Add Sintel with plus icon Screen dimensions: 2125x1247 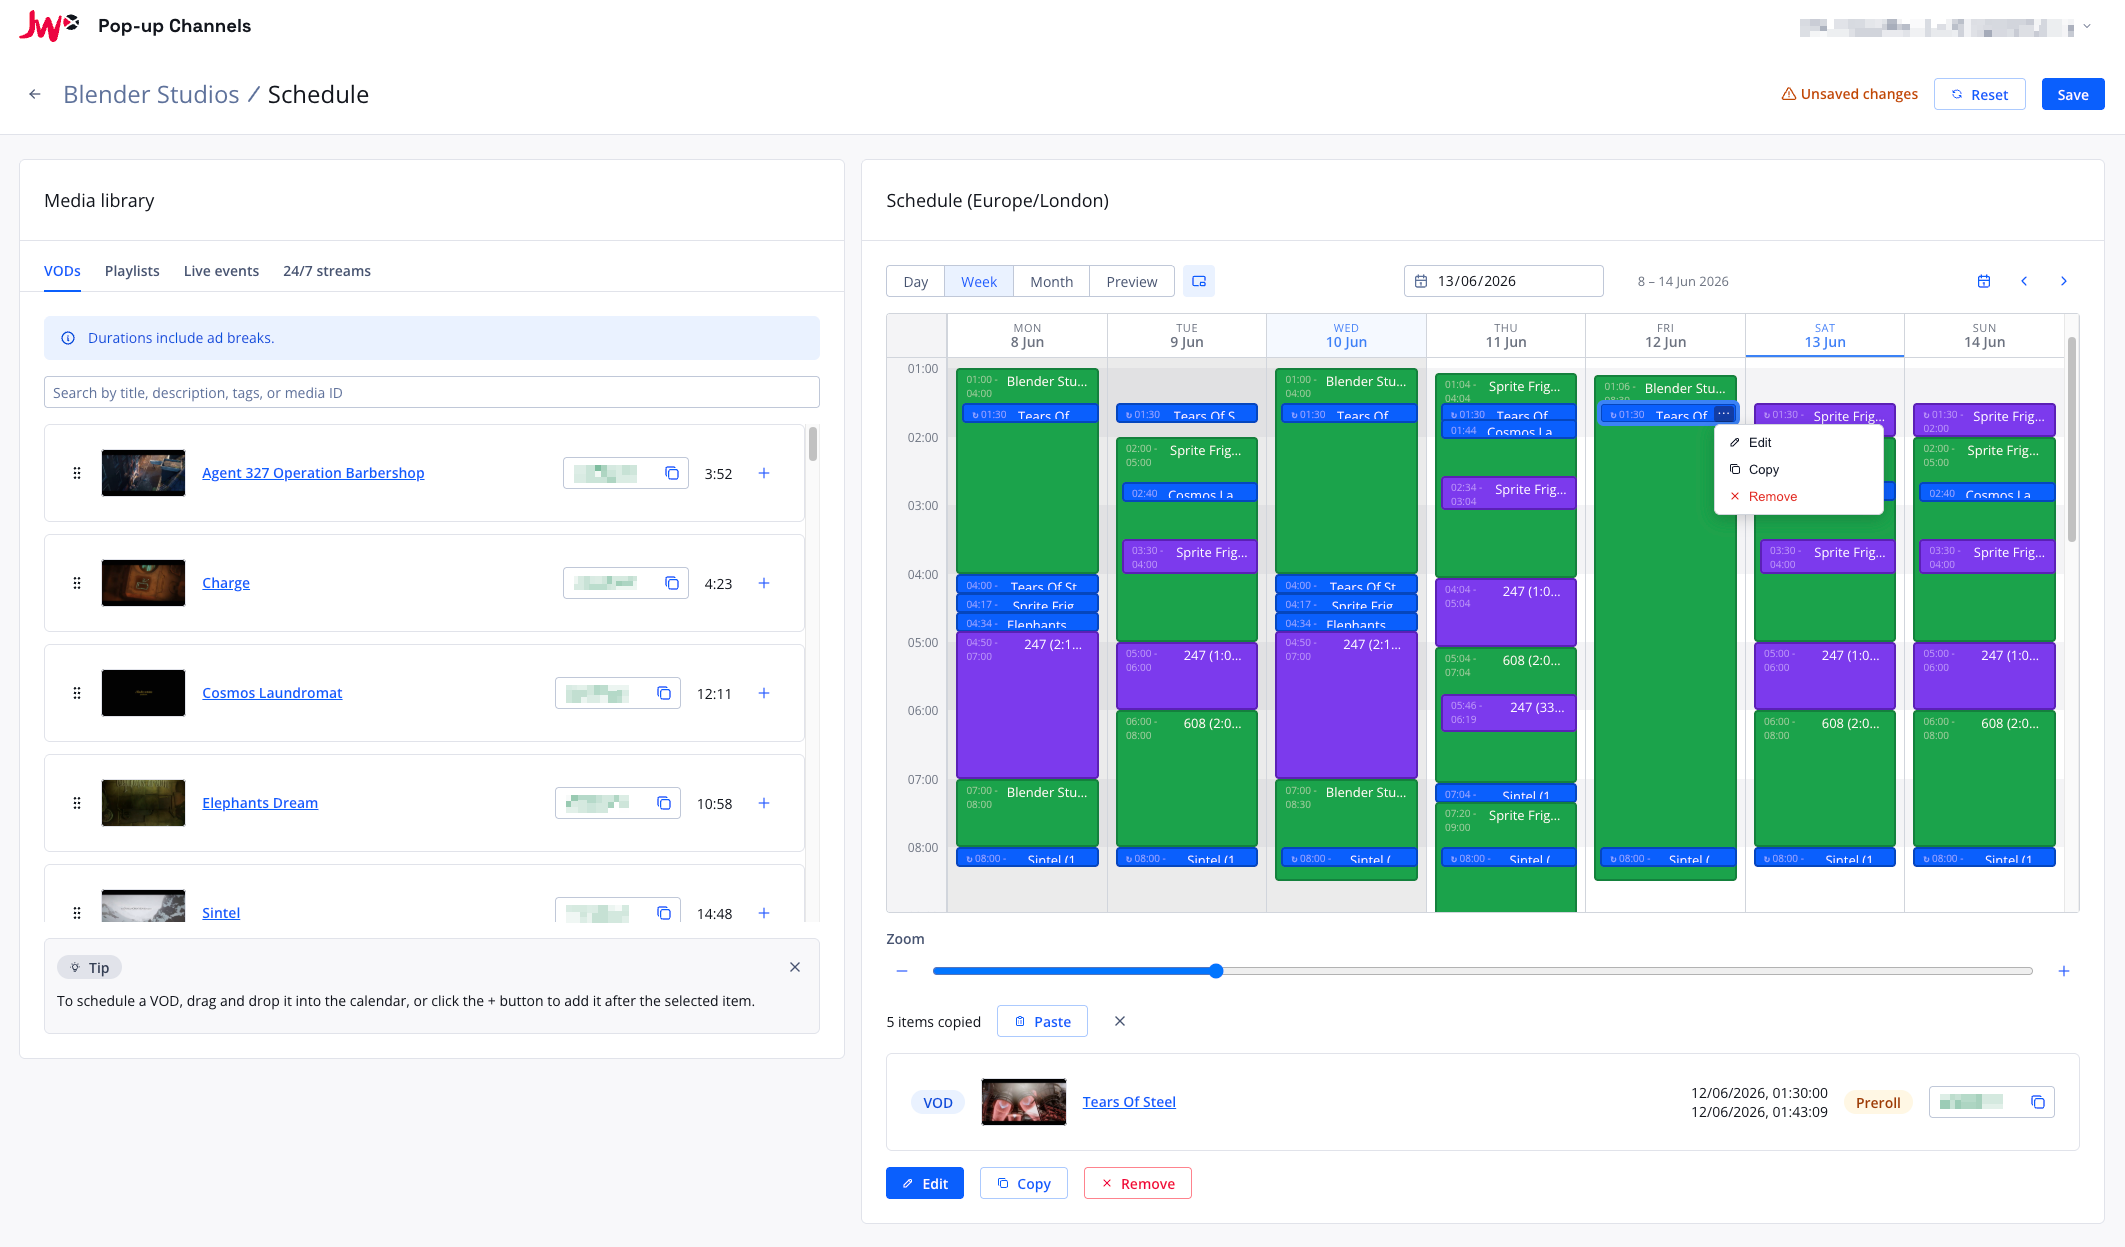coord(764,913)
